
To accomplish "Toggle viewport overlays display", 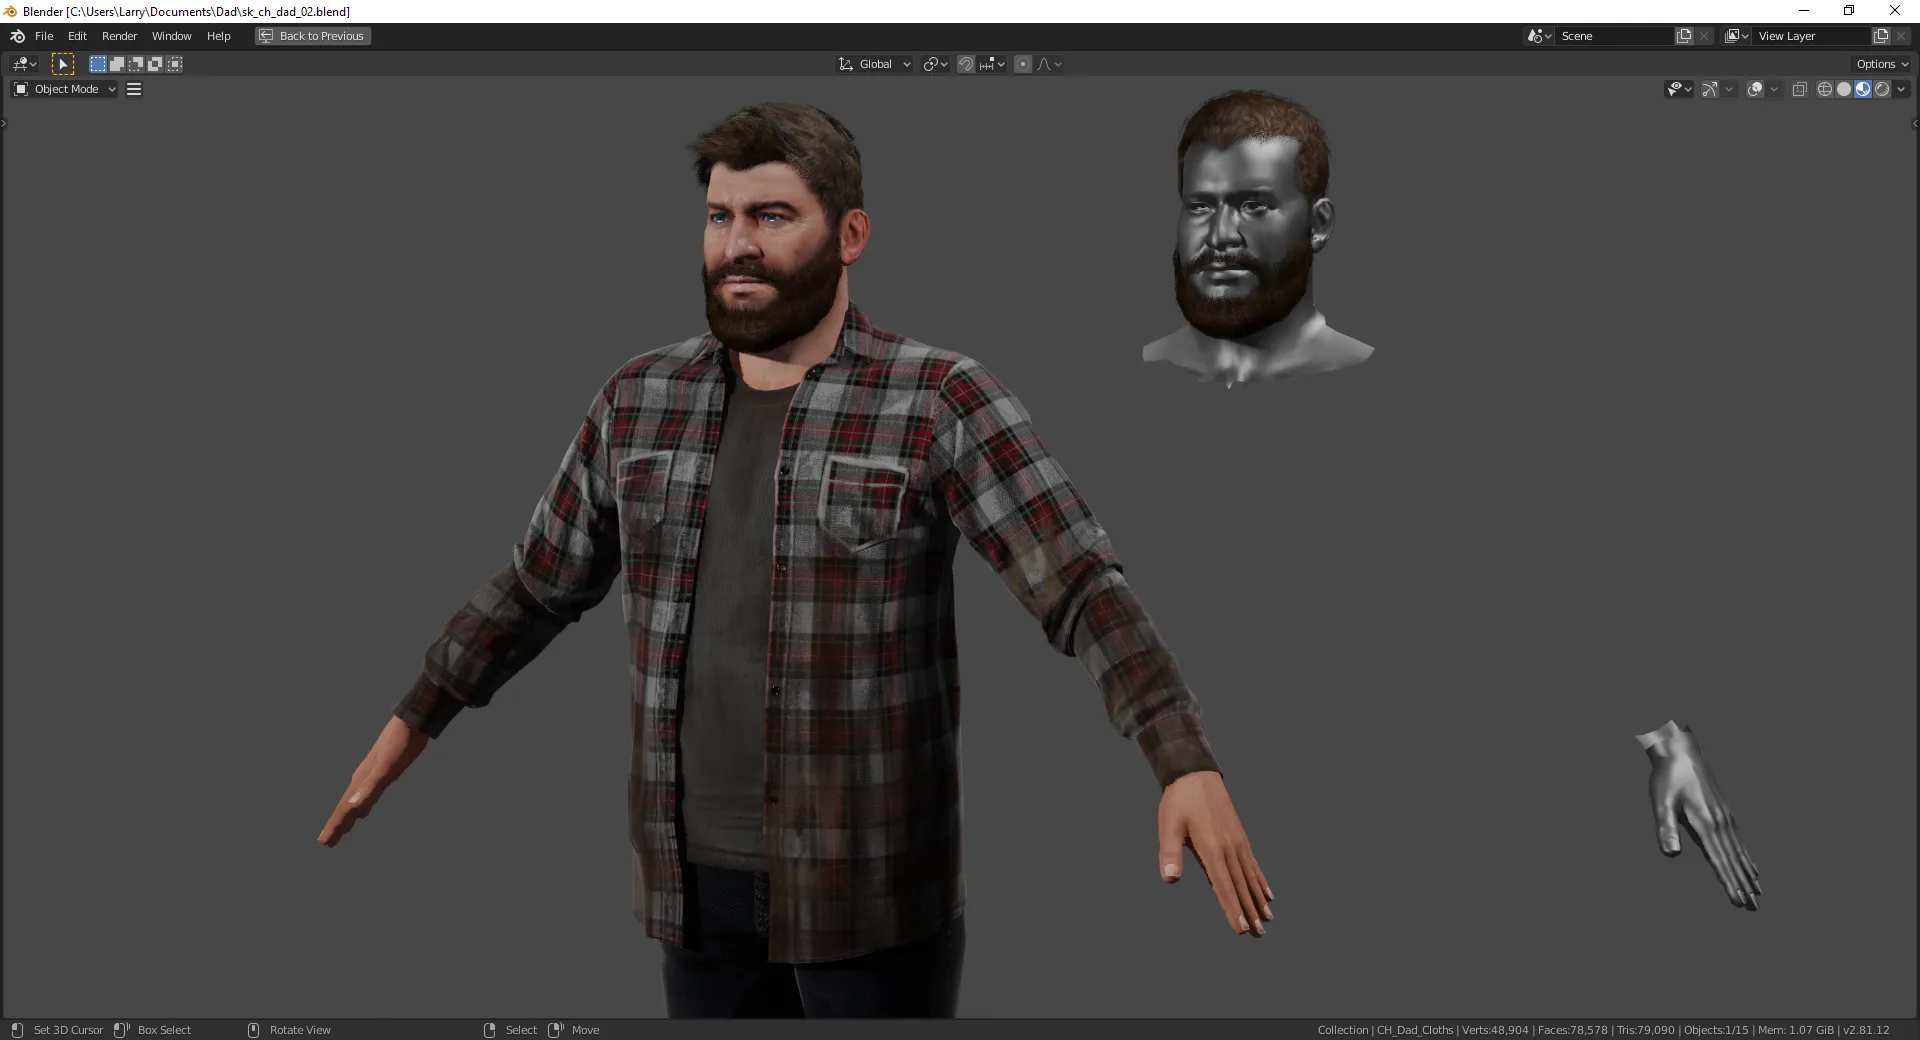I will pyautogui.click(x=1755, y=89).
